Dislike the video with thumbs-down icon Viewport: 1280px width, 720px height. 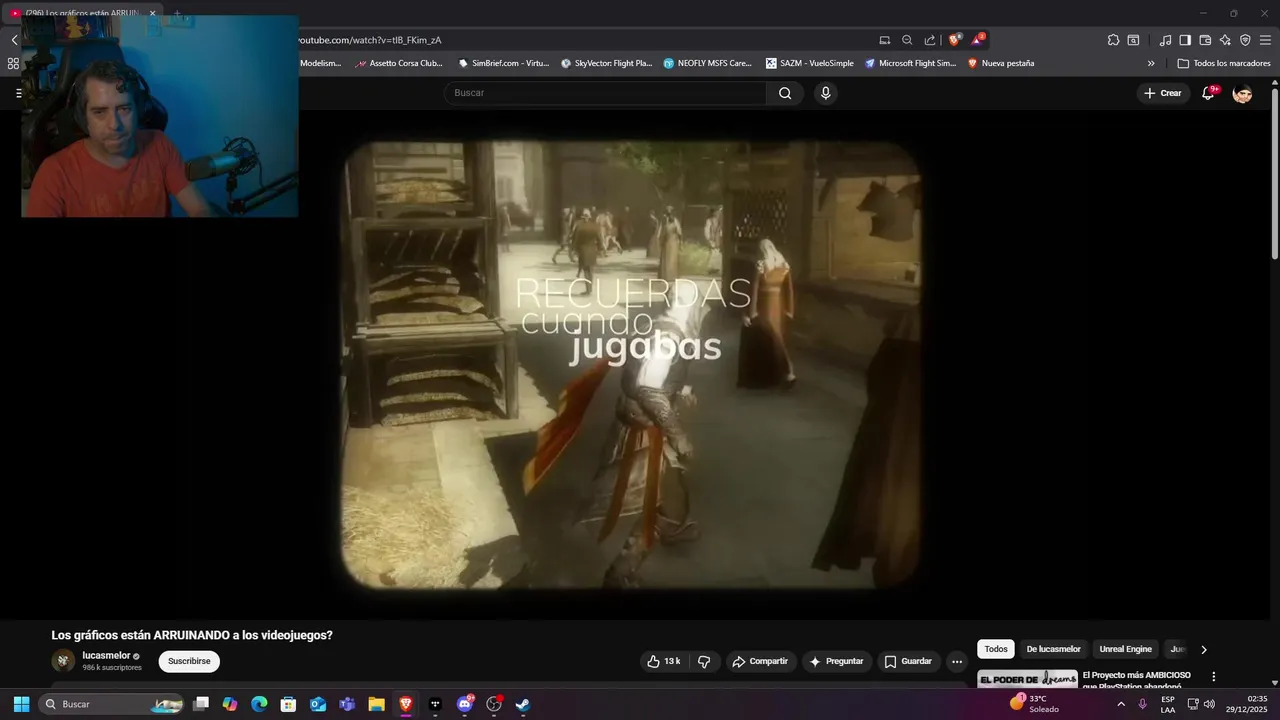[704, 661]
